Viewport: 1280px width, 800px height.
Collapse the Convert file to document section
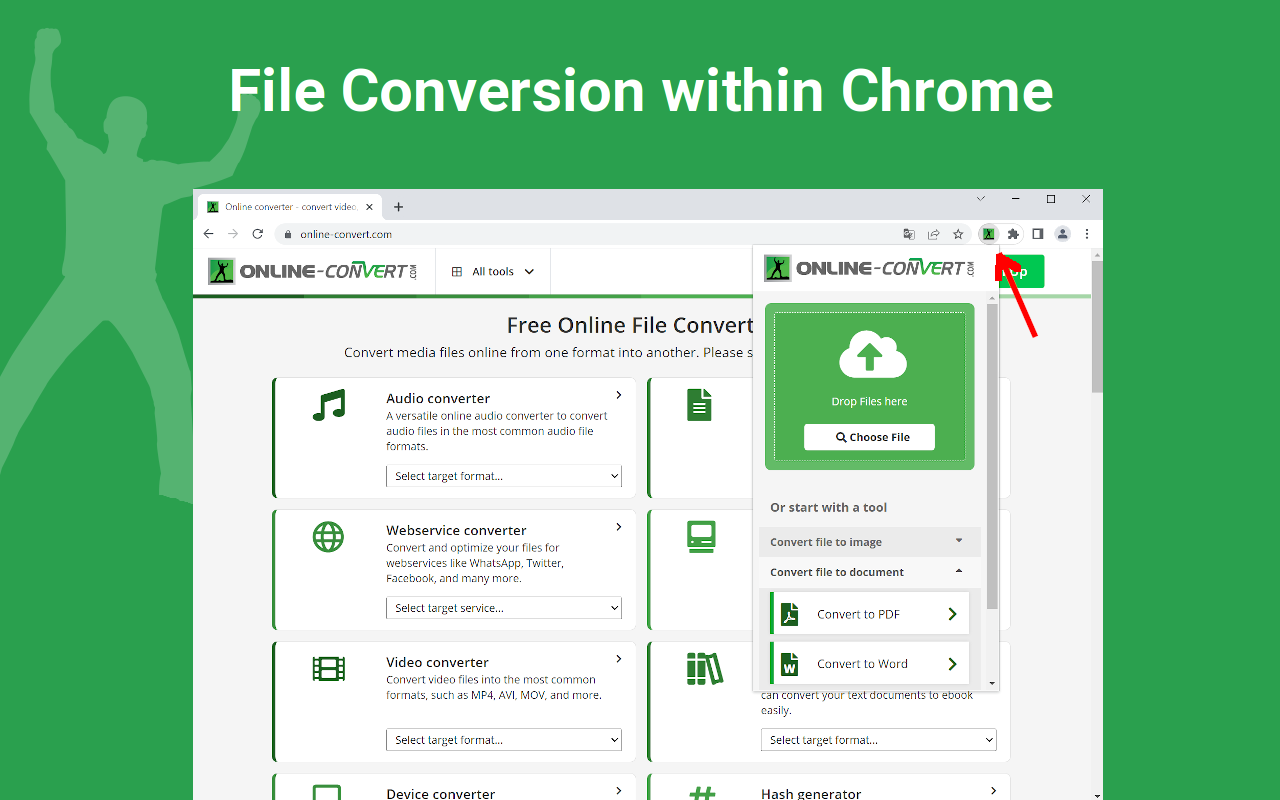(x=869, y=571)
